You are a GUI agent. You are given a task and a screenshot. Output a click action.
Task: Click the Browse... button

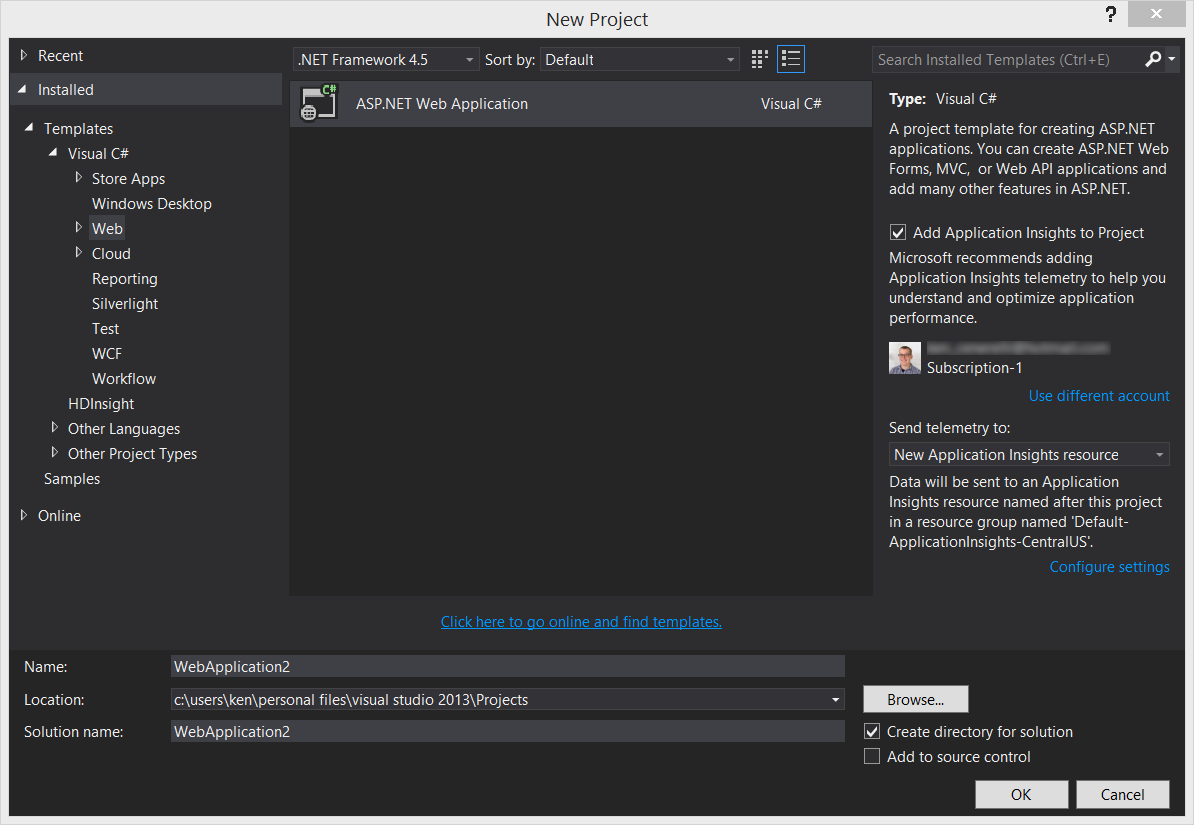[915, 699]
